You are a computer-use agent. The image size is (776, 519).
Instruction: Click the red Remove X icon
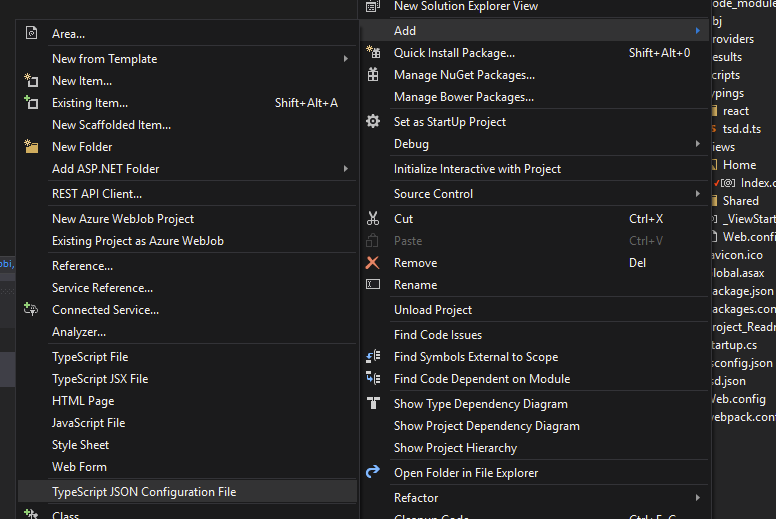click(x=373, y=262)
